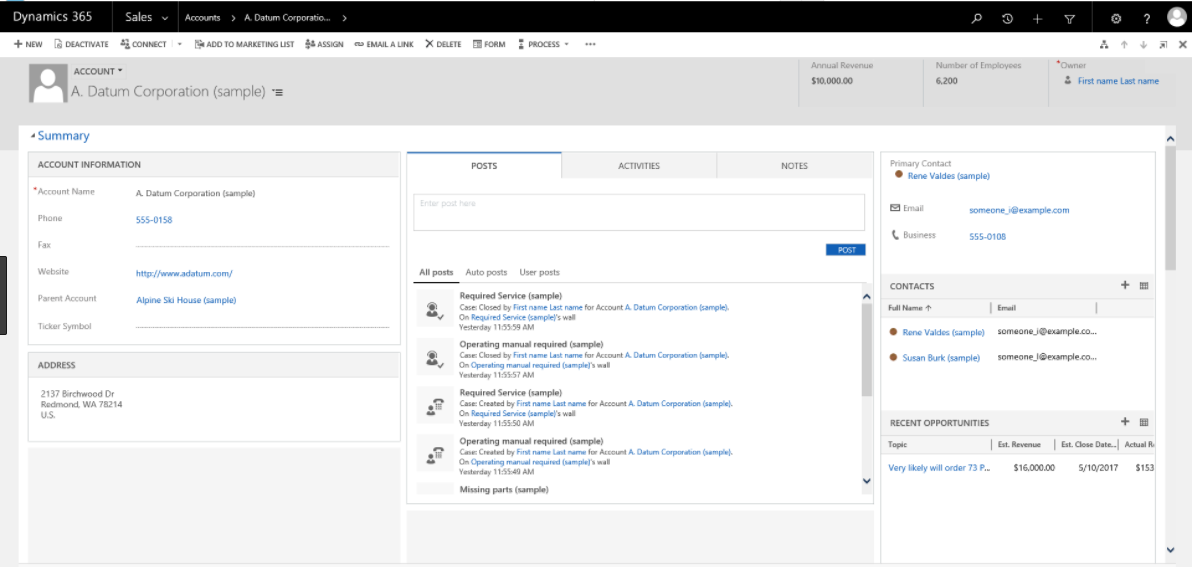The width and height of the screenshot is (1192, 567).
Task: Open the grid view icon in RECENT OPPORTUNITIES
Action: 1144,422
